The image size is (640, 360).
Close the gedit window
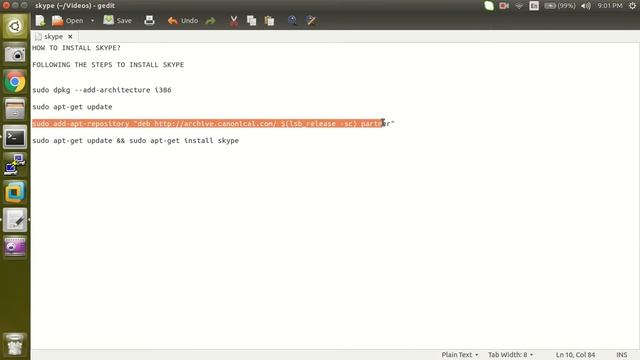click(6, 5)
